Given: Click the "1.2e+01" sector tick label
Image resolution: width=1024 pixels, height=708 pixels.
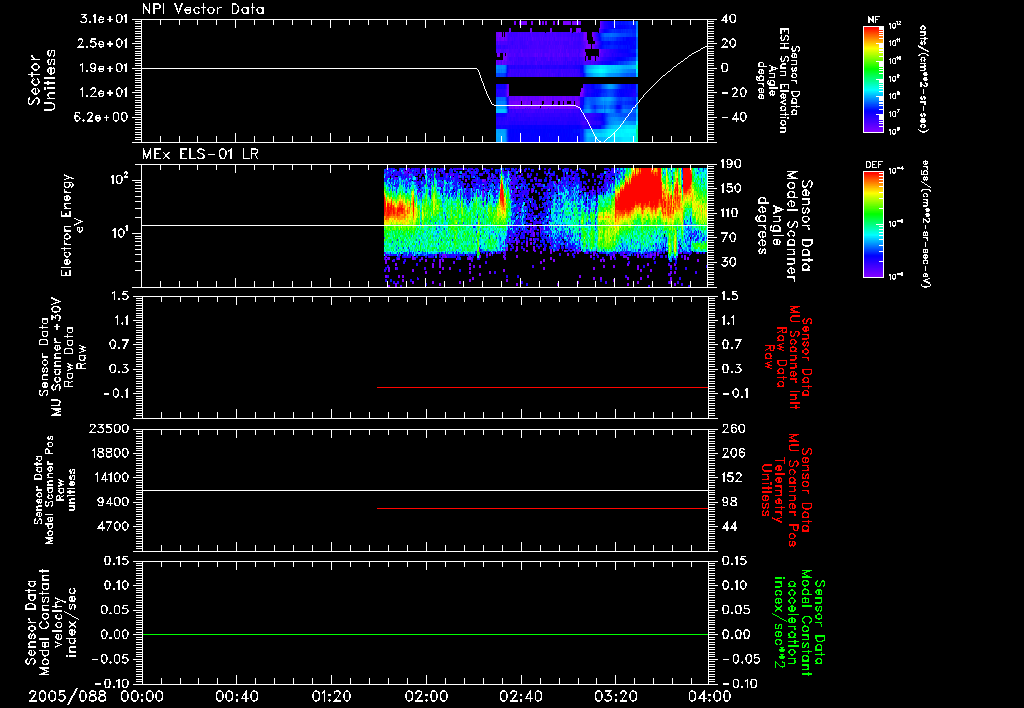Looking at the screenshot, I should point(104,93).
